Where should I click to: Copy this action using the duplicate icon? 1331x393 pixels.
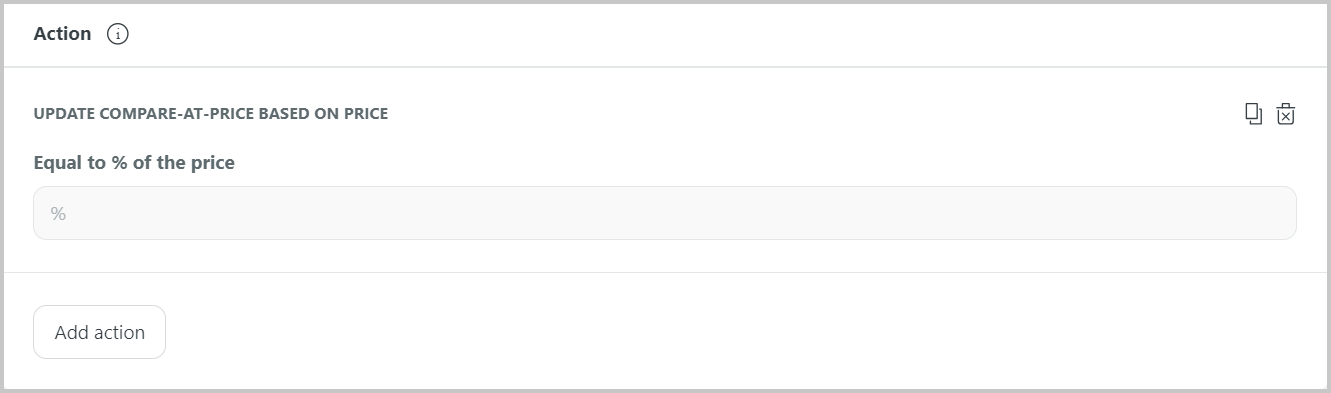pos(1253,114)
